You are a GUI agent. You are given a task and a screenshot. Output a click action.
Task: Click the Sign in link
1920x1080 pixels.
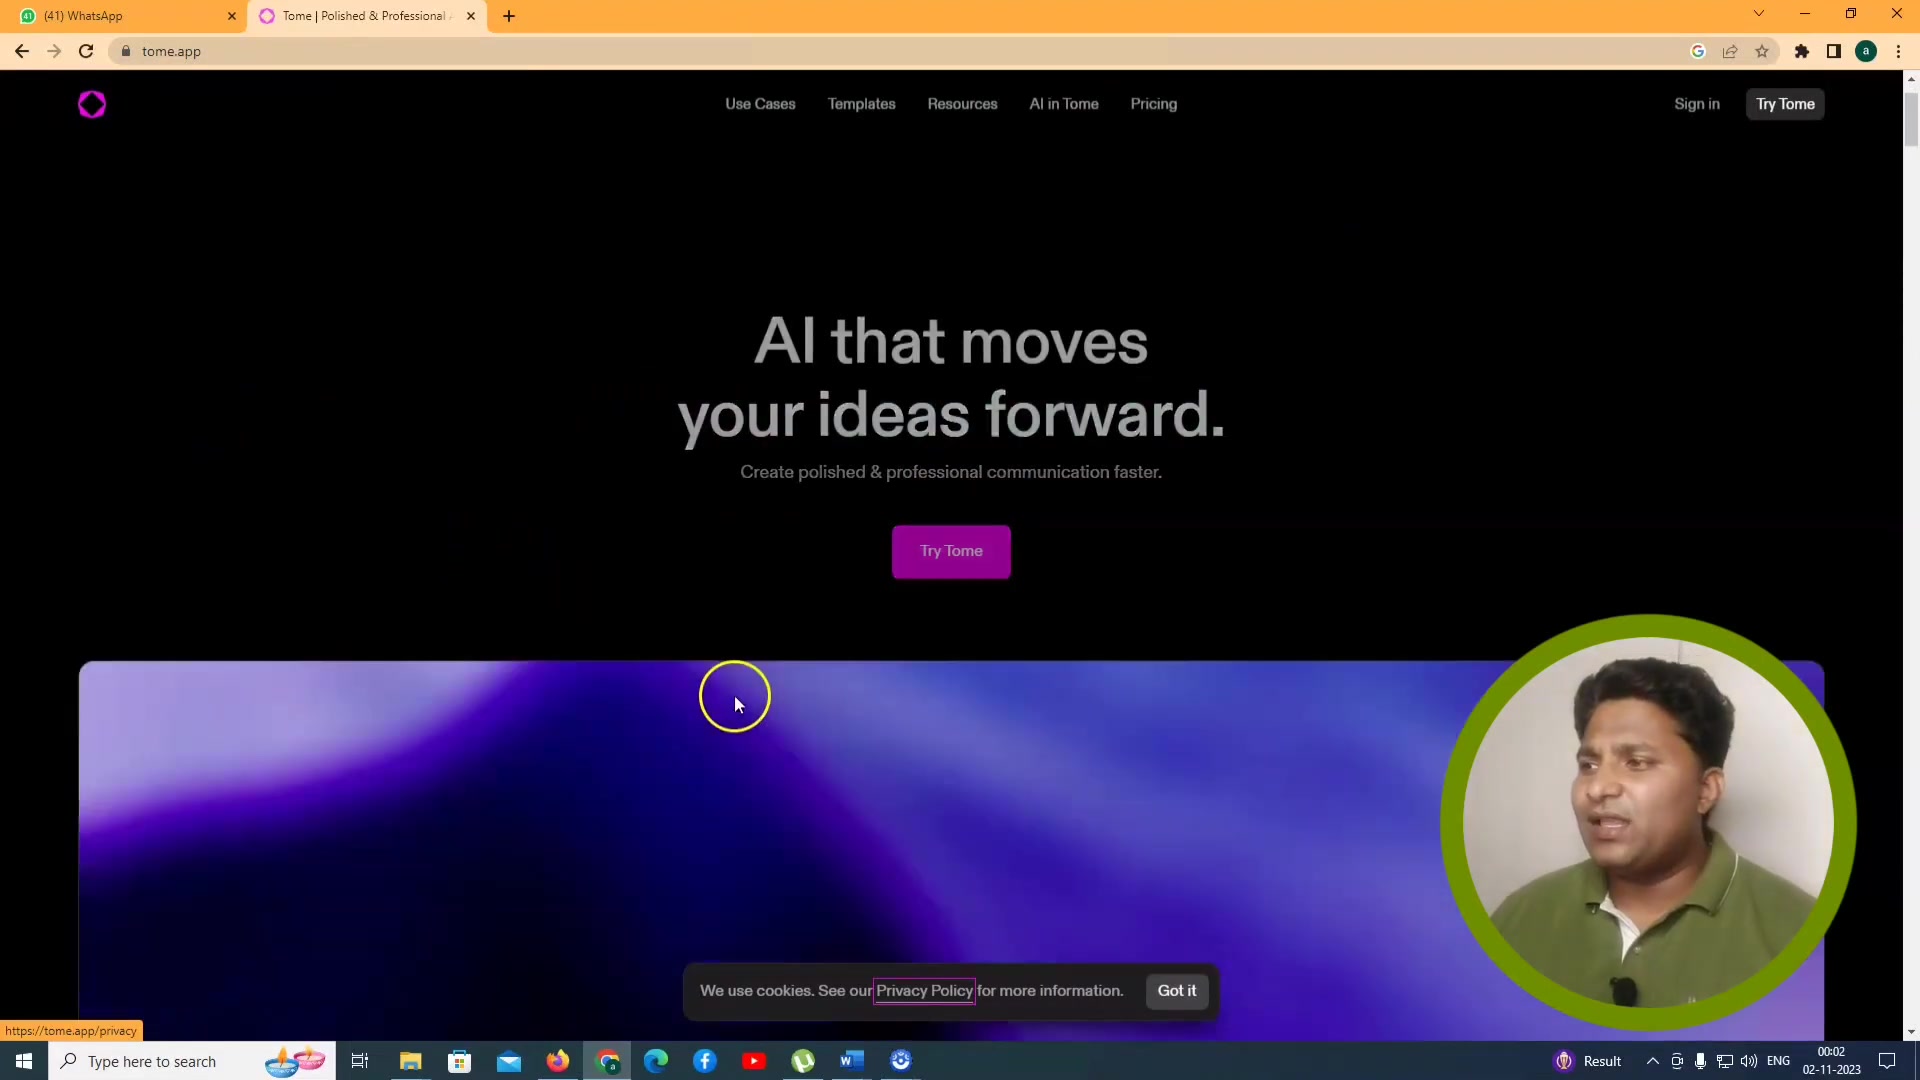[1697, 104]
